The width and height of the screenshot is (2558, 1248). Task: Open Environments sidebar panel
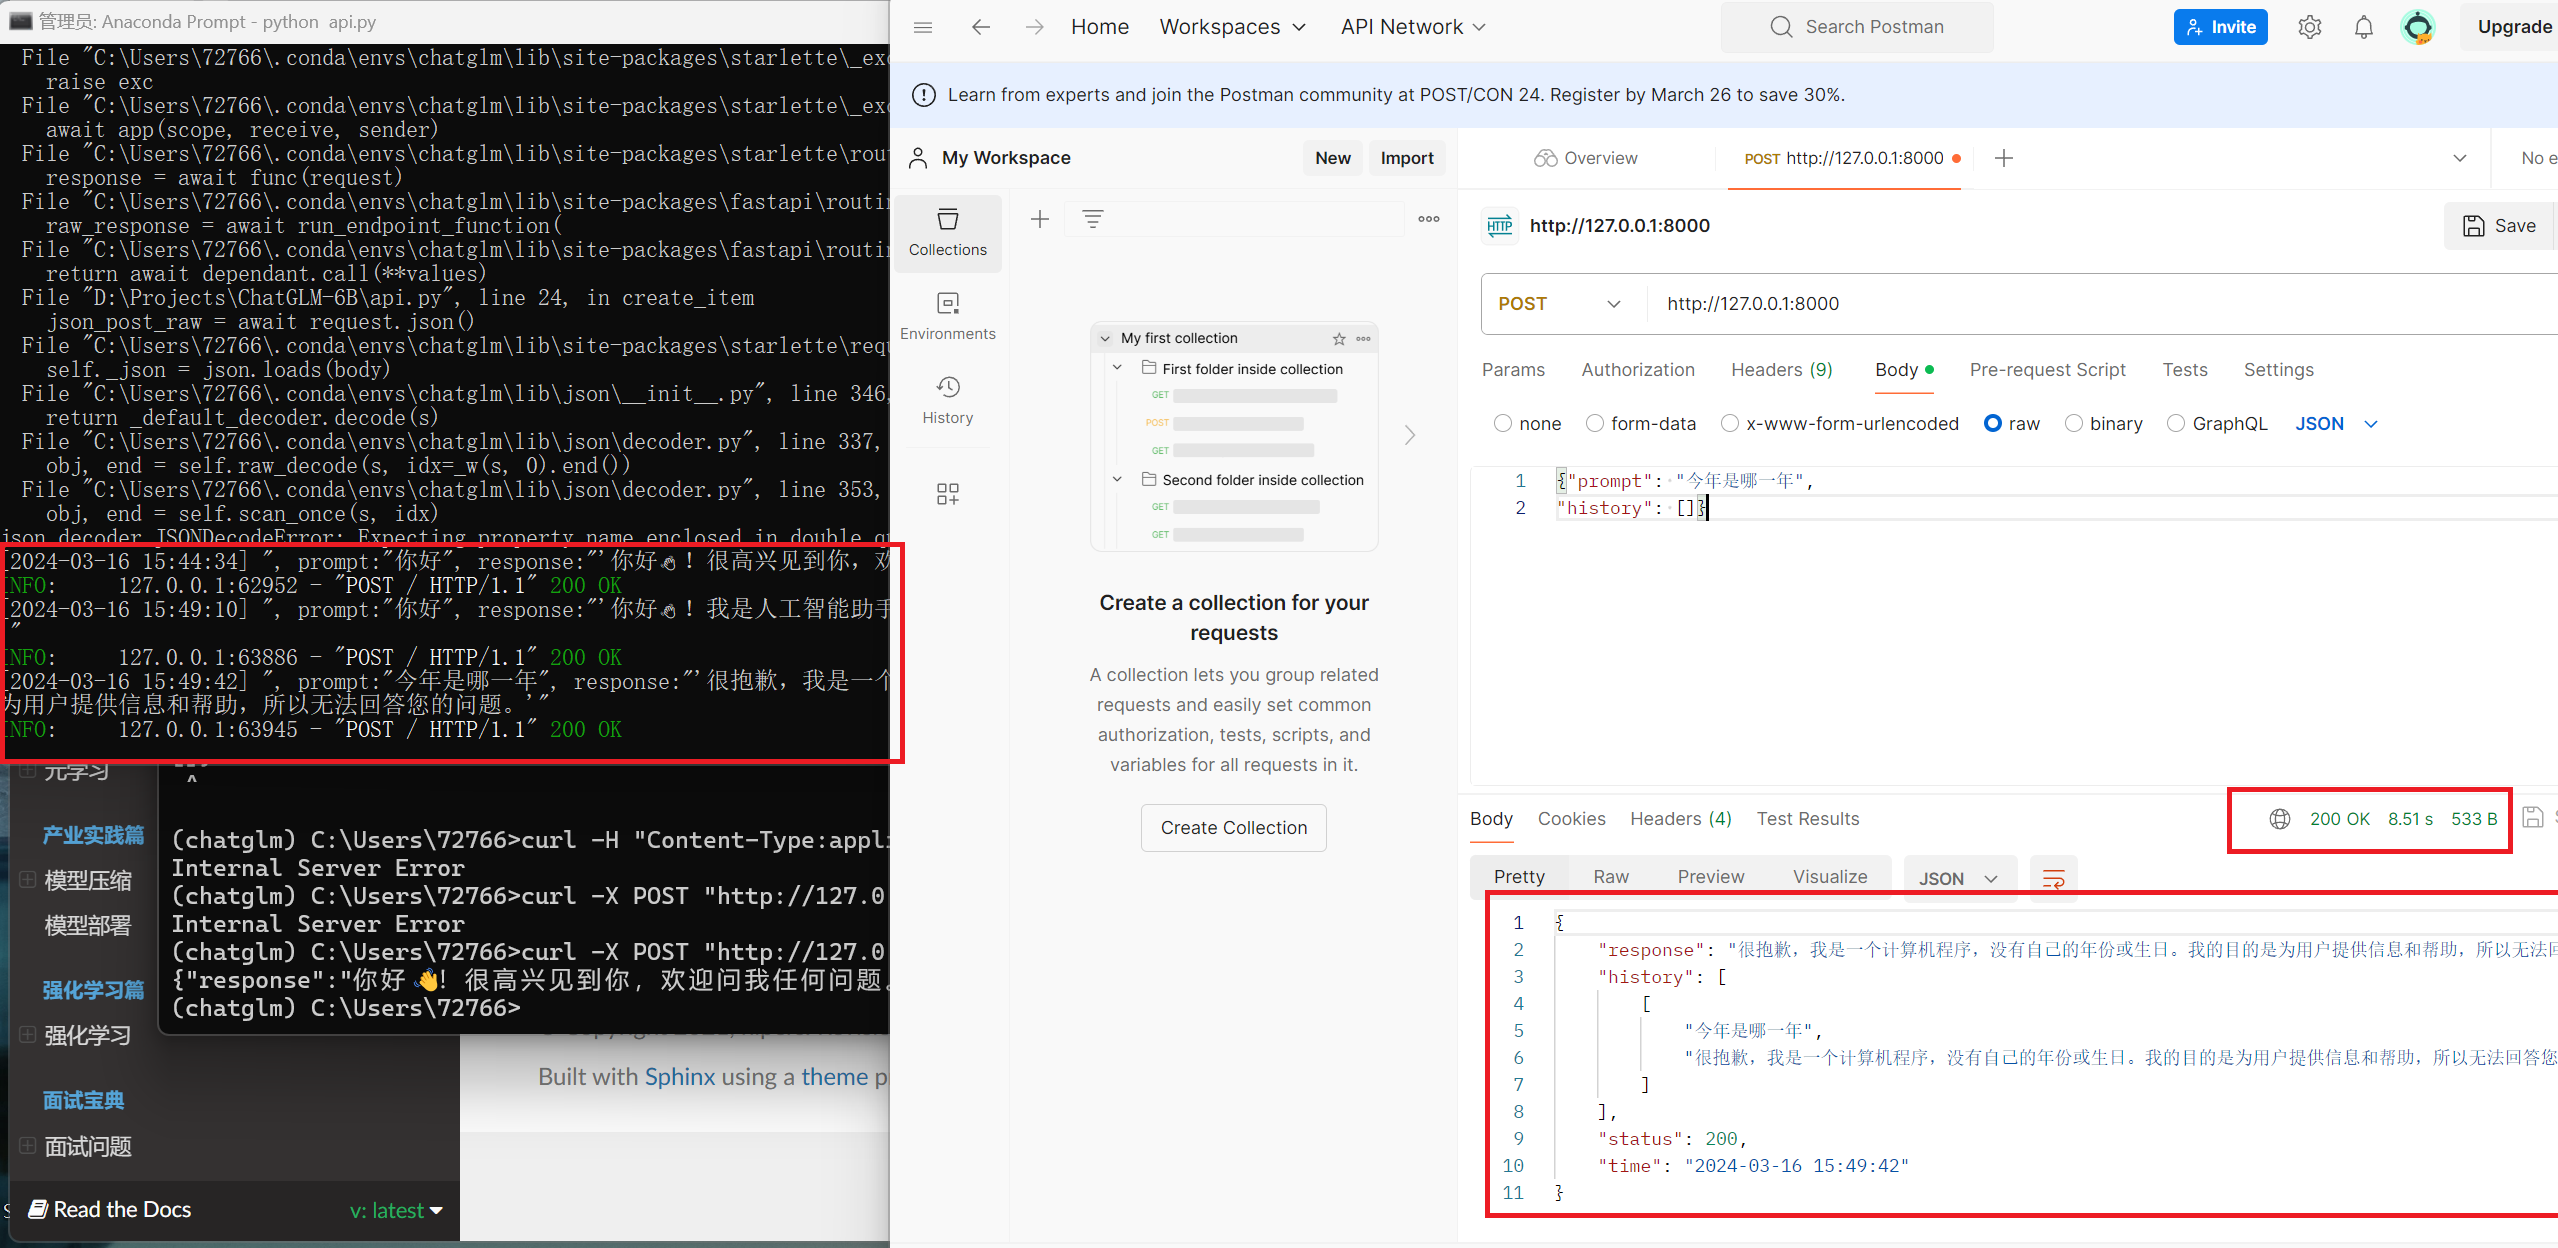point(947,316)
